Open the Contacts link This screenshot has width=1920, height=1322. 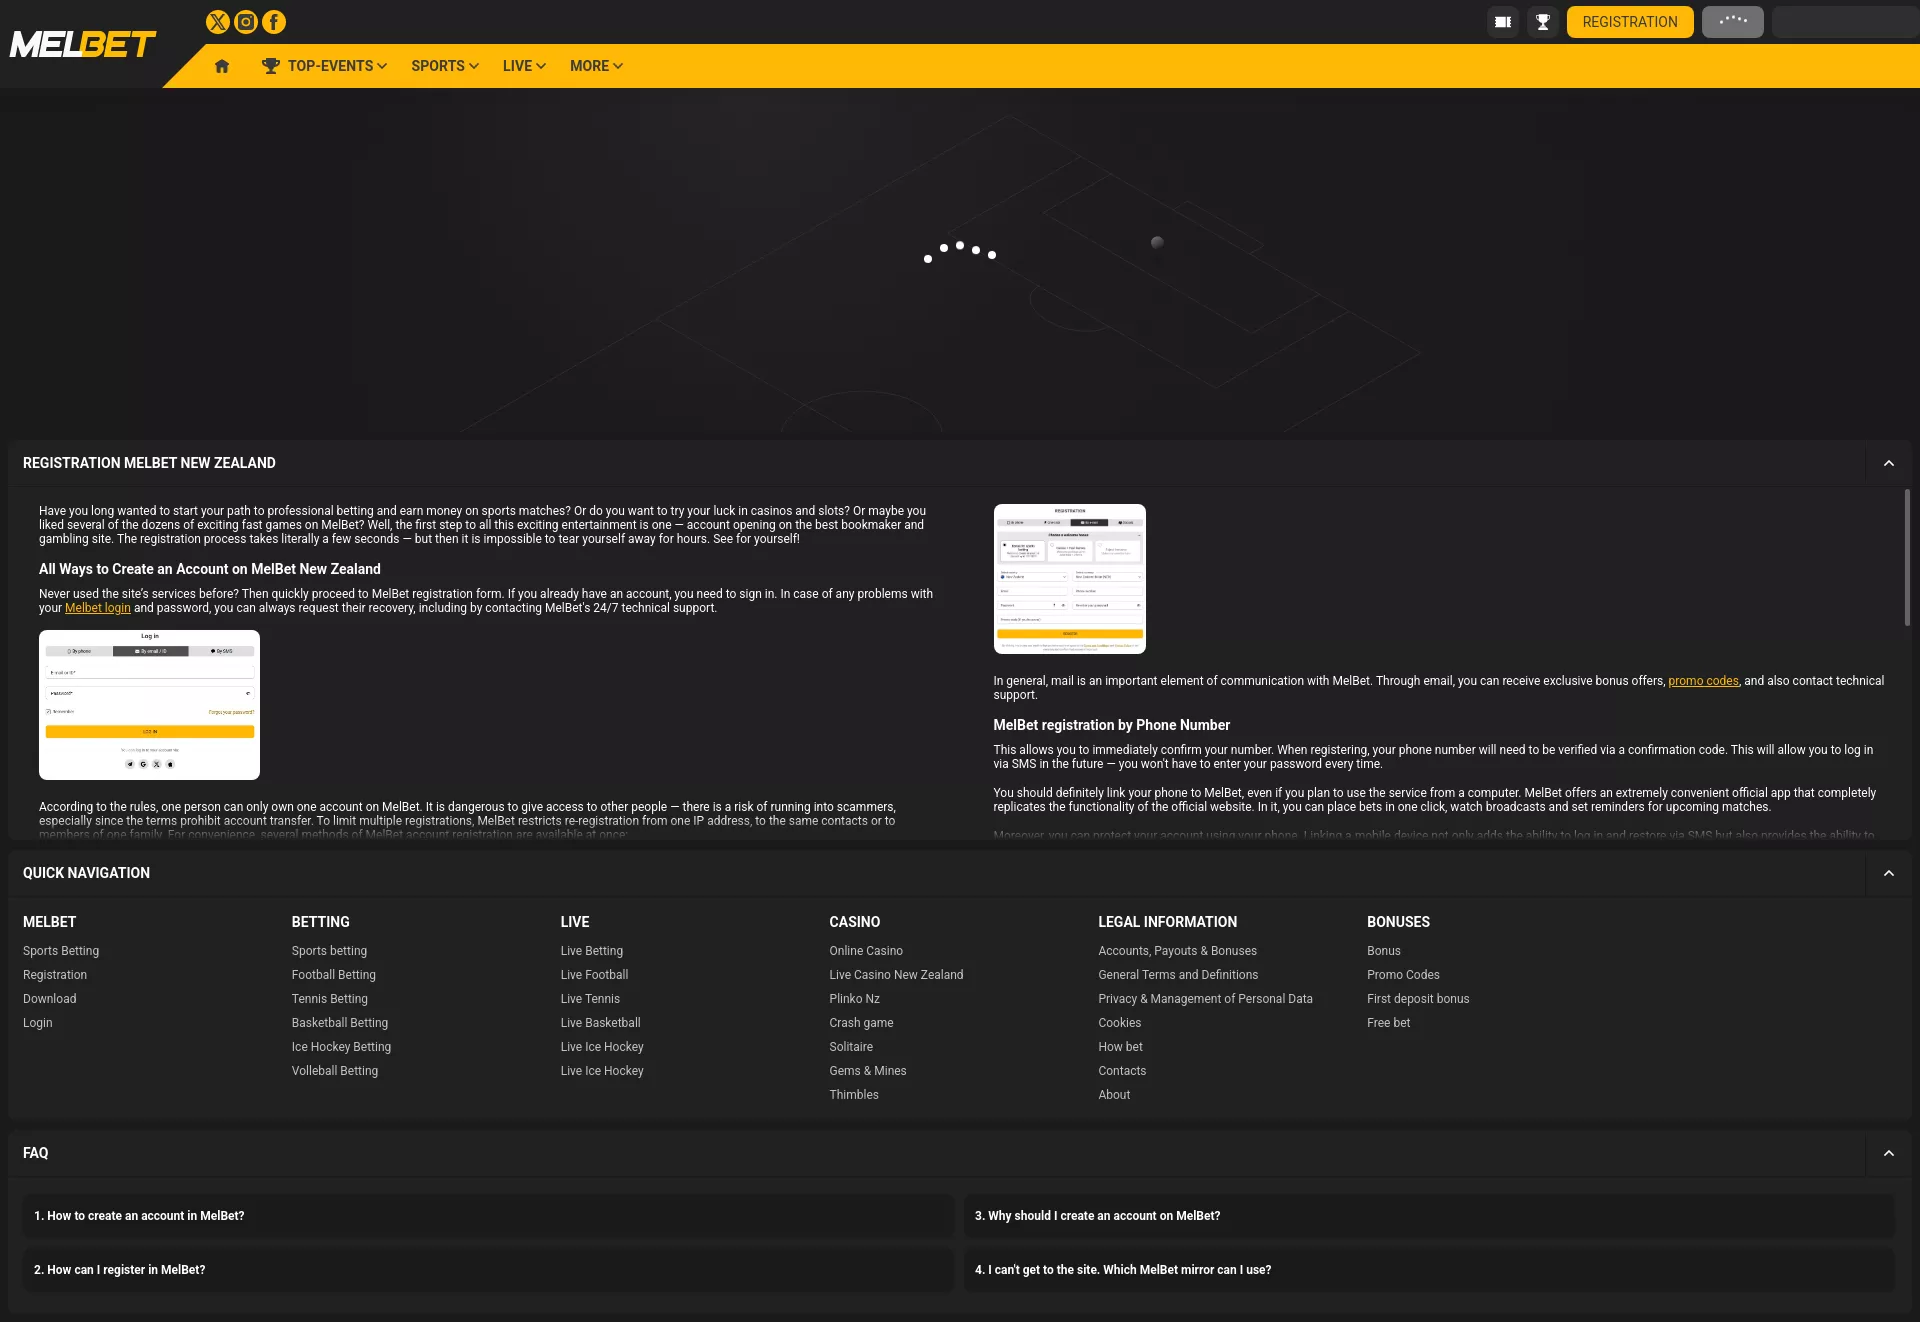point(1122,1071)
